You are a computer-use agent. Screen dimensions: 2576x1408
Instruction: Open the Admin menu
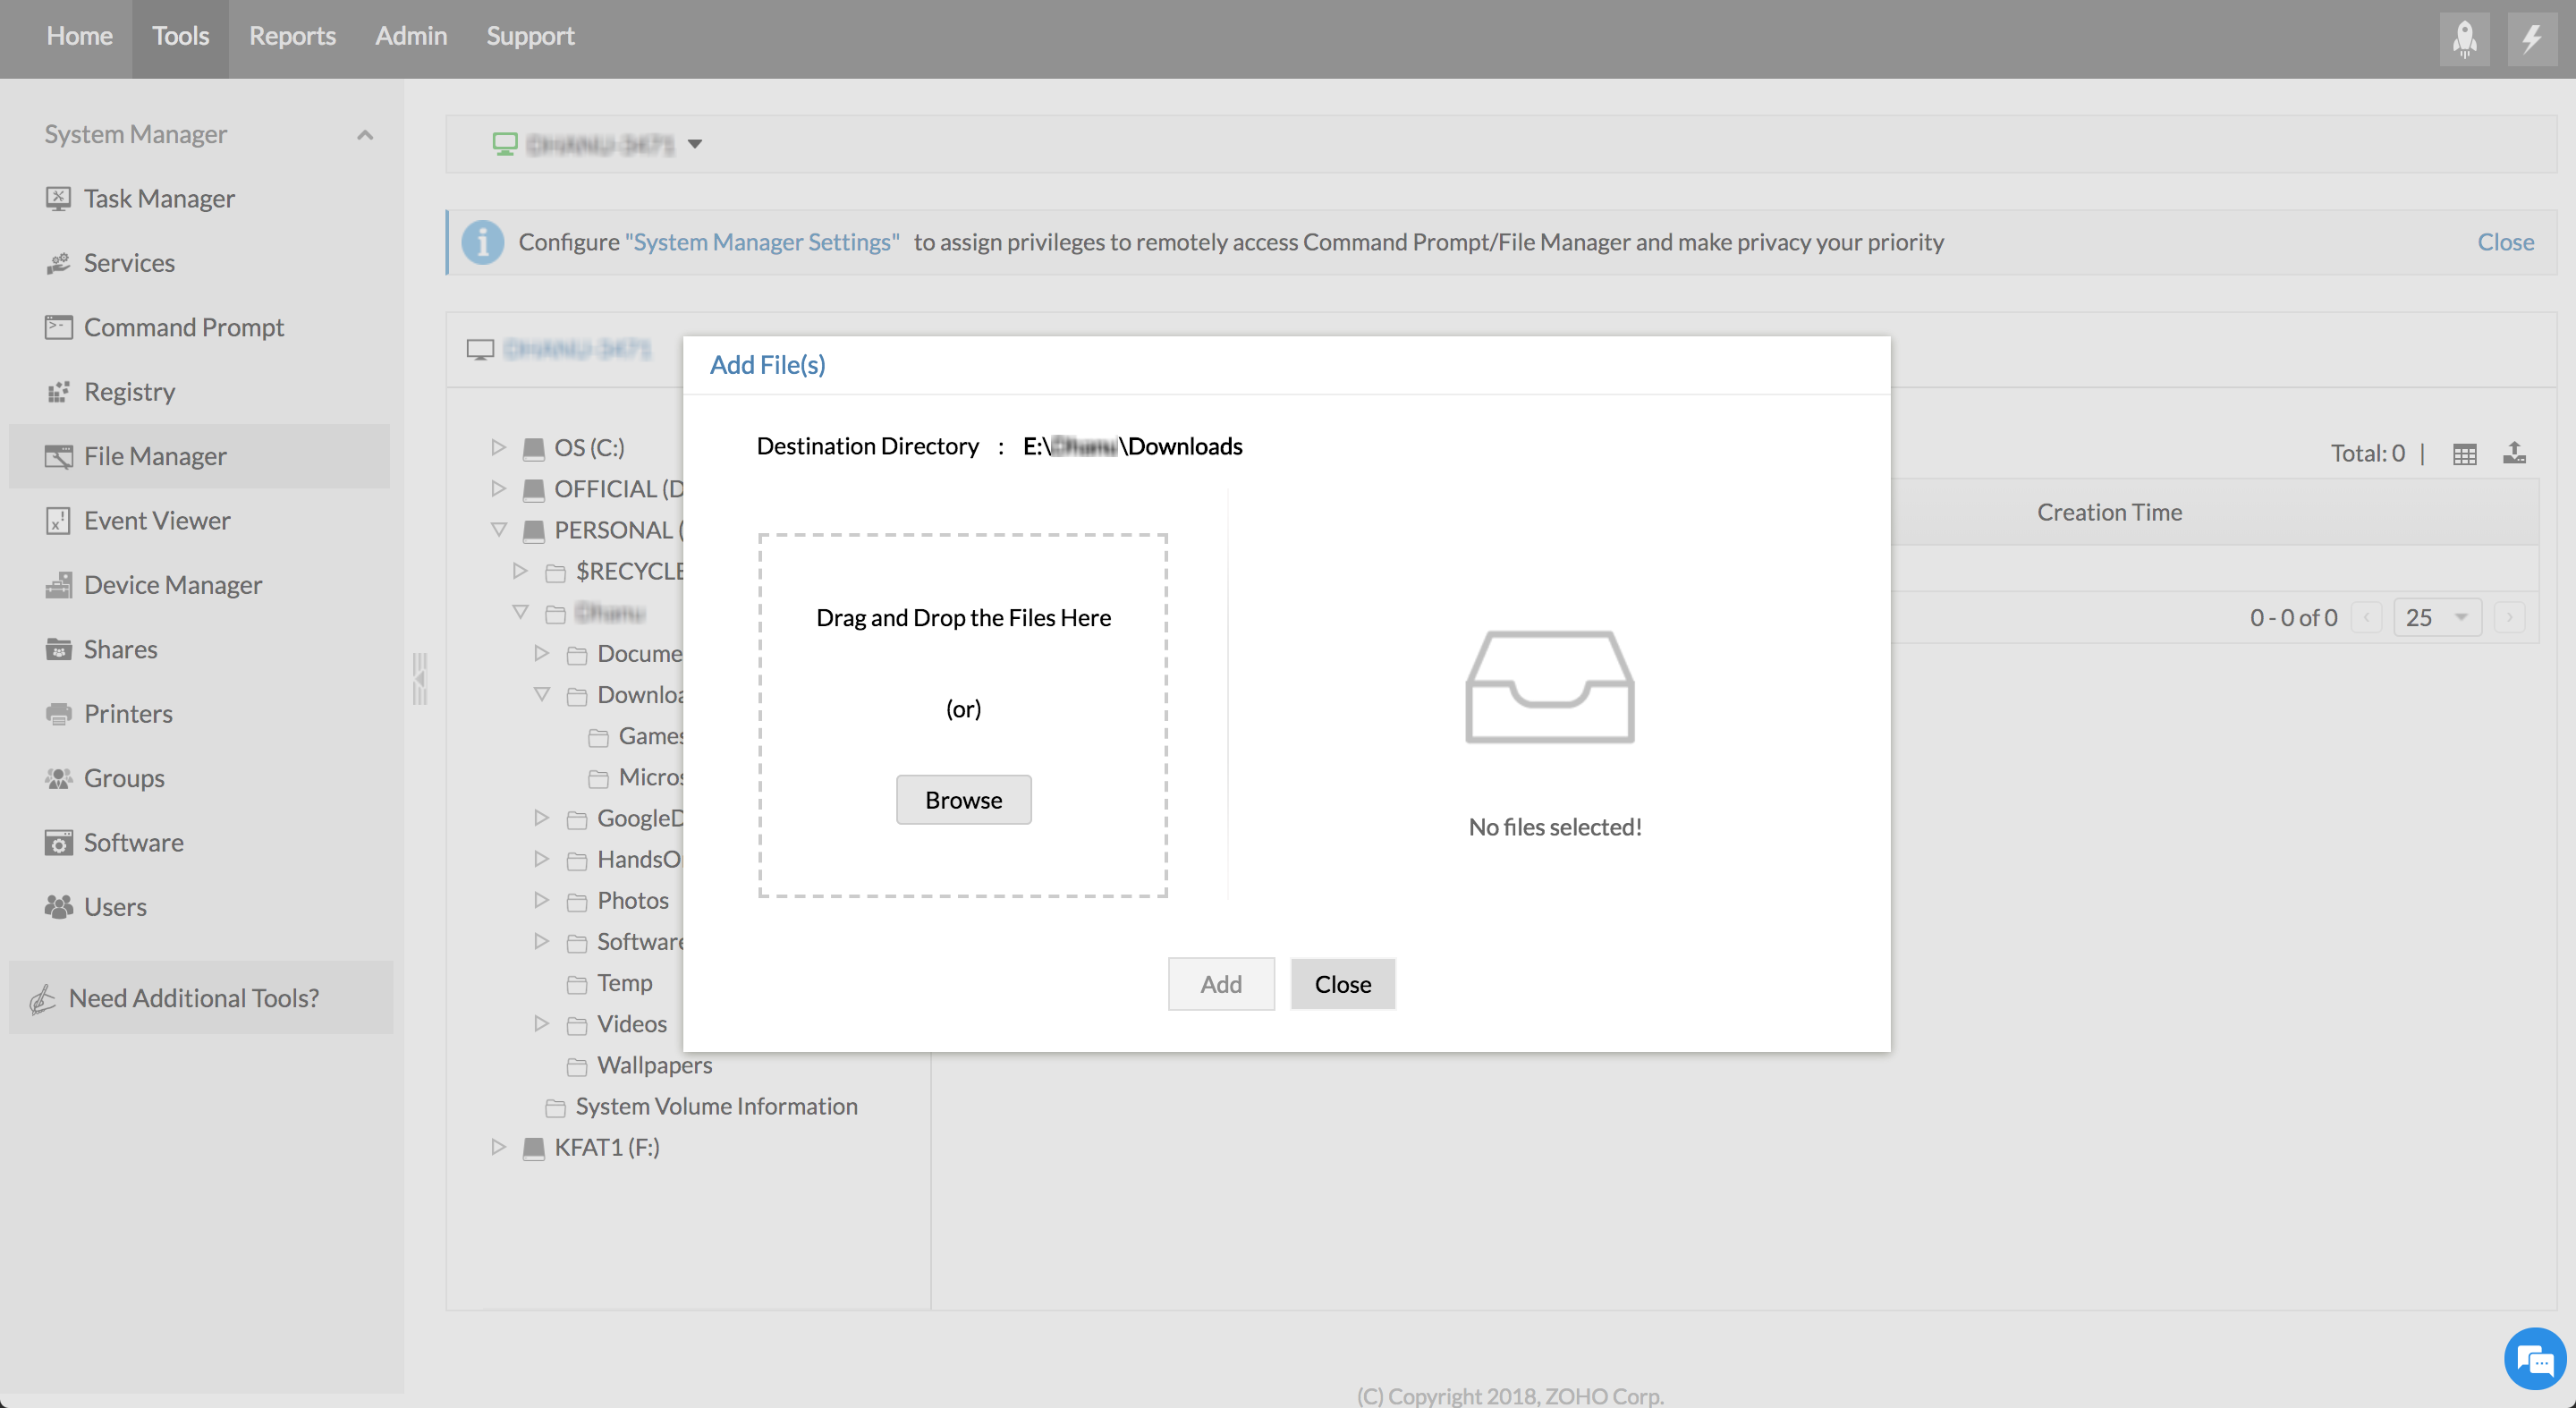pos(411,36)
